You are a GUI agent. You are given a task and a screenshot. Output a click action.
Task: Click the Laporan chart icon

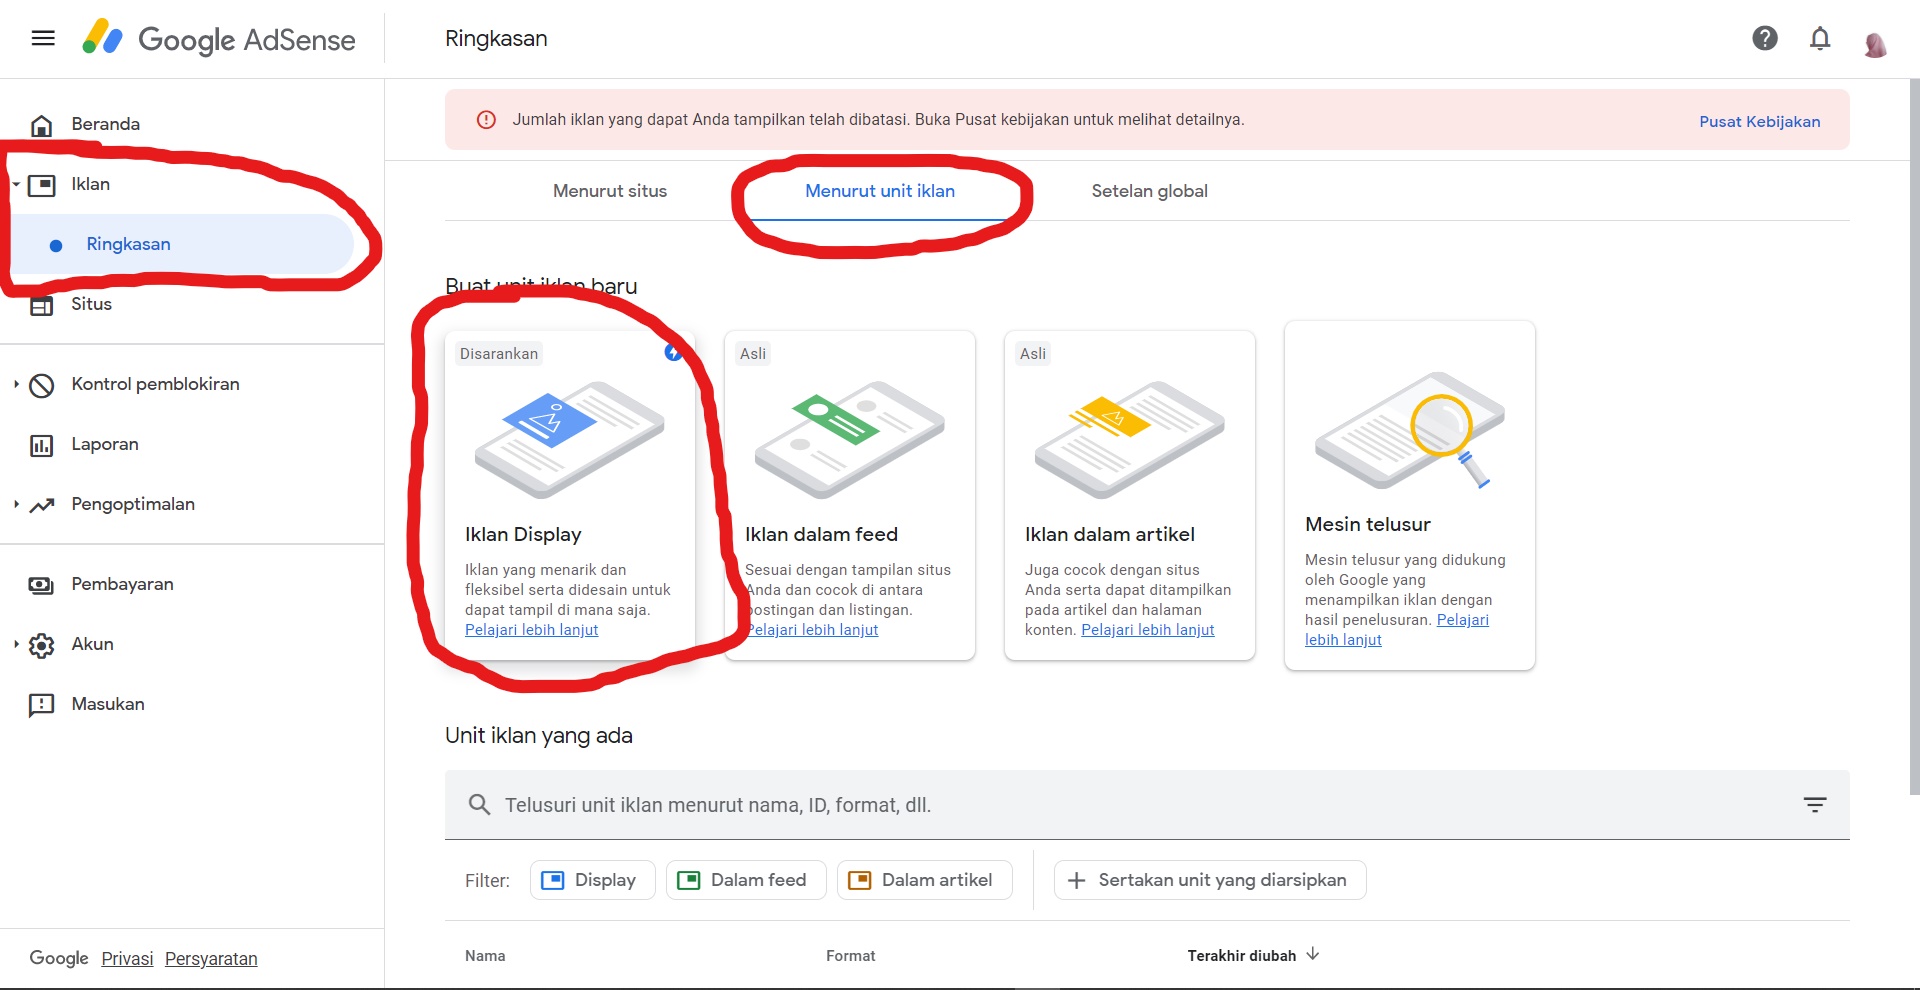41,445
